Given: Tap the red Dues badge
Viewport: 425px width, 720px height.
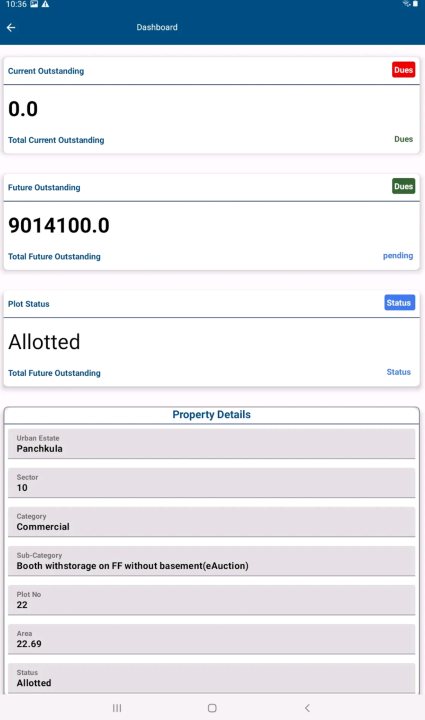Looking at the screenshot, I should point(403,70).
